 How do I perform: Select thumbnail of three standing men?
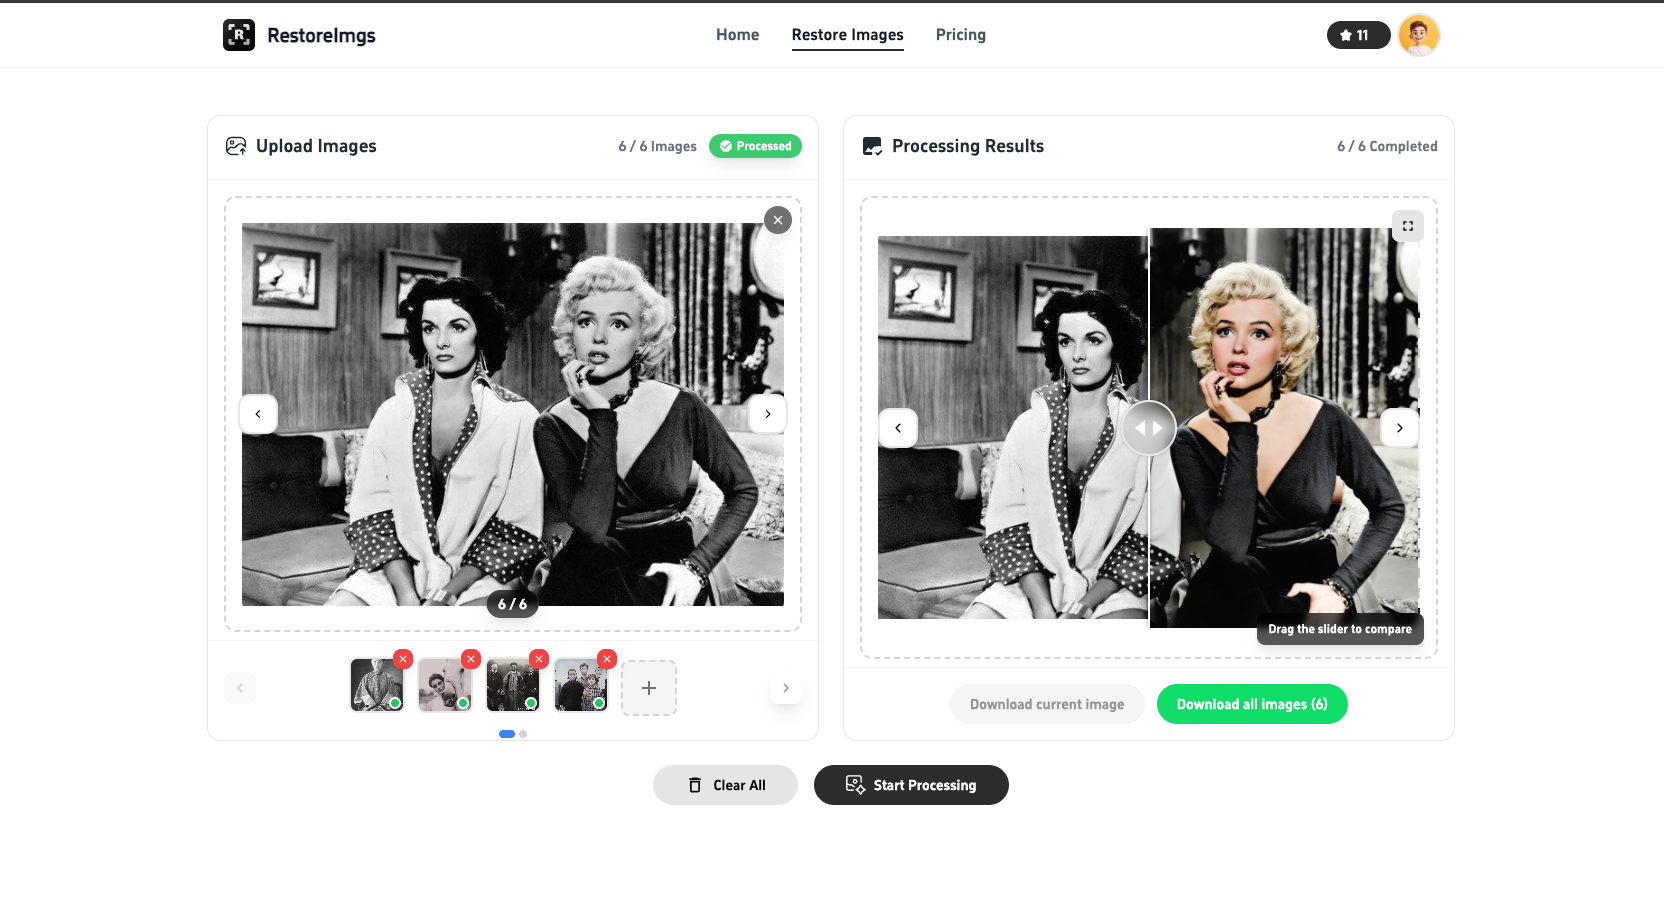[x=513, y=685]
